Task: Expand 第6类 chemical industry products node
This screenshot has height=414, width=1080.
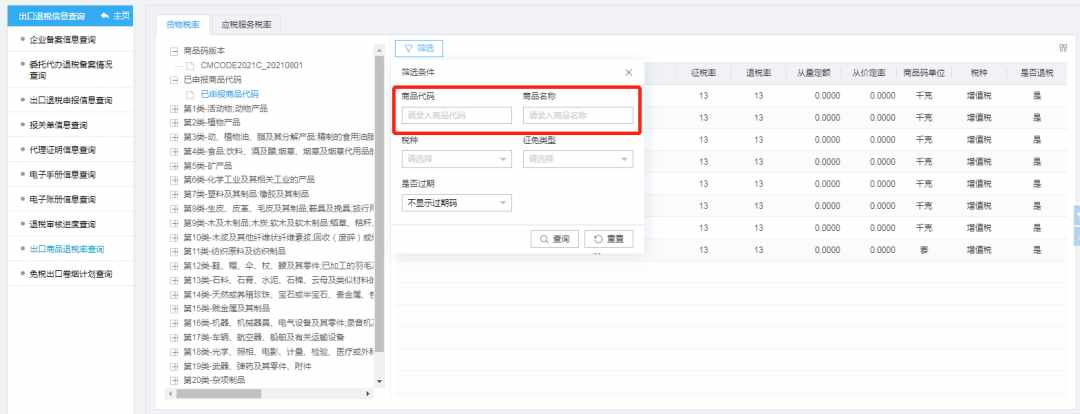Action: 174,180
